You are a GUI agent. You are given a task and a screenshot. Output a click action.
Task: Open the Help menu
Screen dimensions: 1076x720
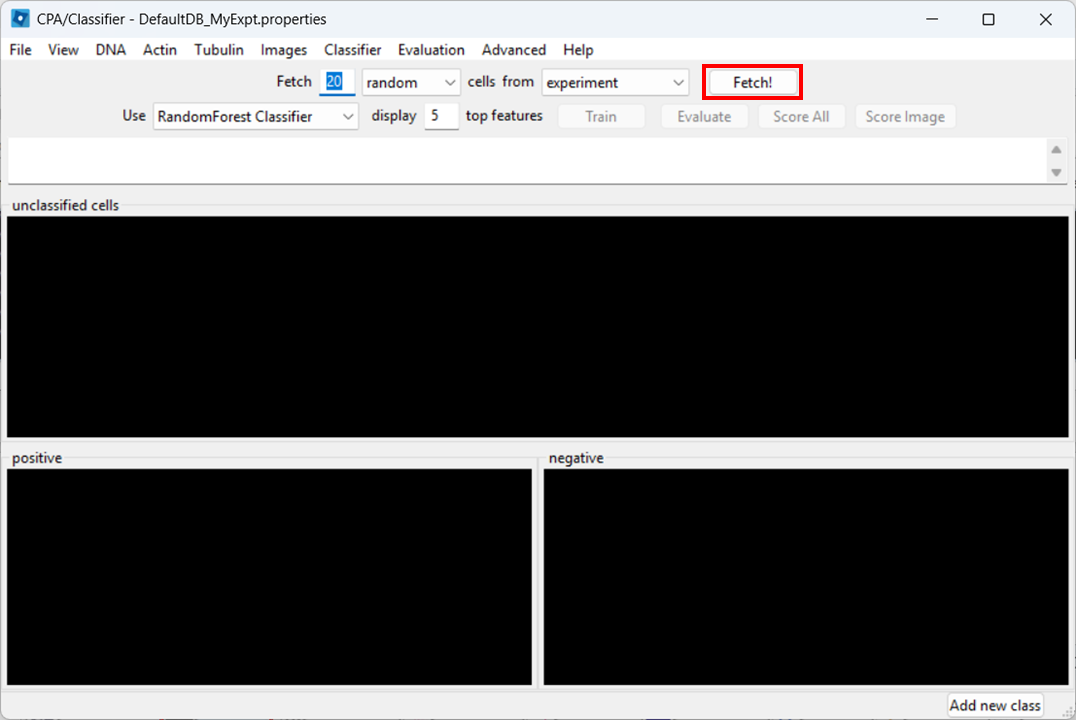coord(578,49)
